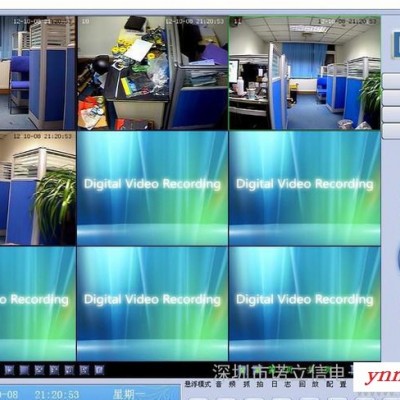Pick the fifth screen-layout icon in toolbar
This screenshot has width=400, height=400.
69,370
